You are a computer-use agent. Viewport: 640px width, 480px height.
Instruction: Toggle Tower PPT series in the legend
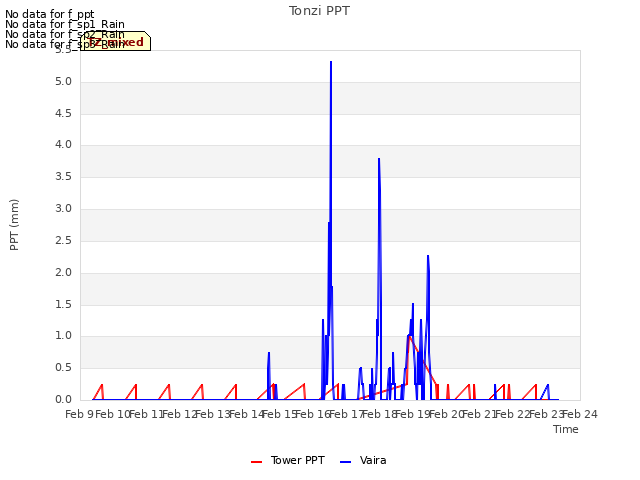click(x=288, y=460)
